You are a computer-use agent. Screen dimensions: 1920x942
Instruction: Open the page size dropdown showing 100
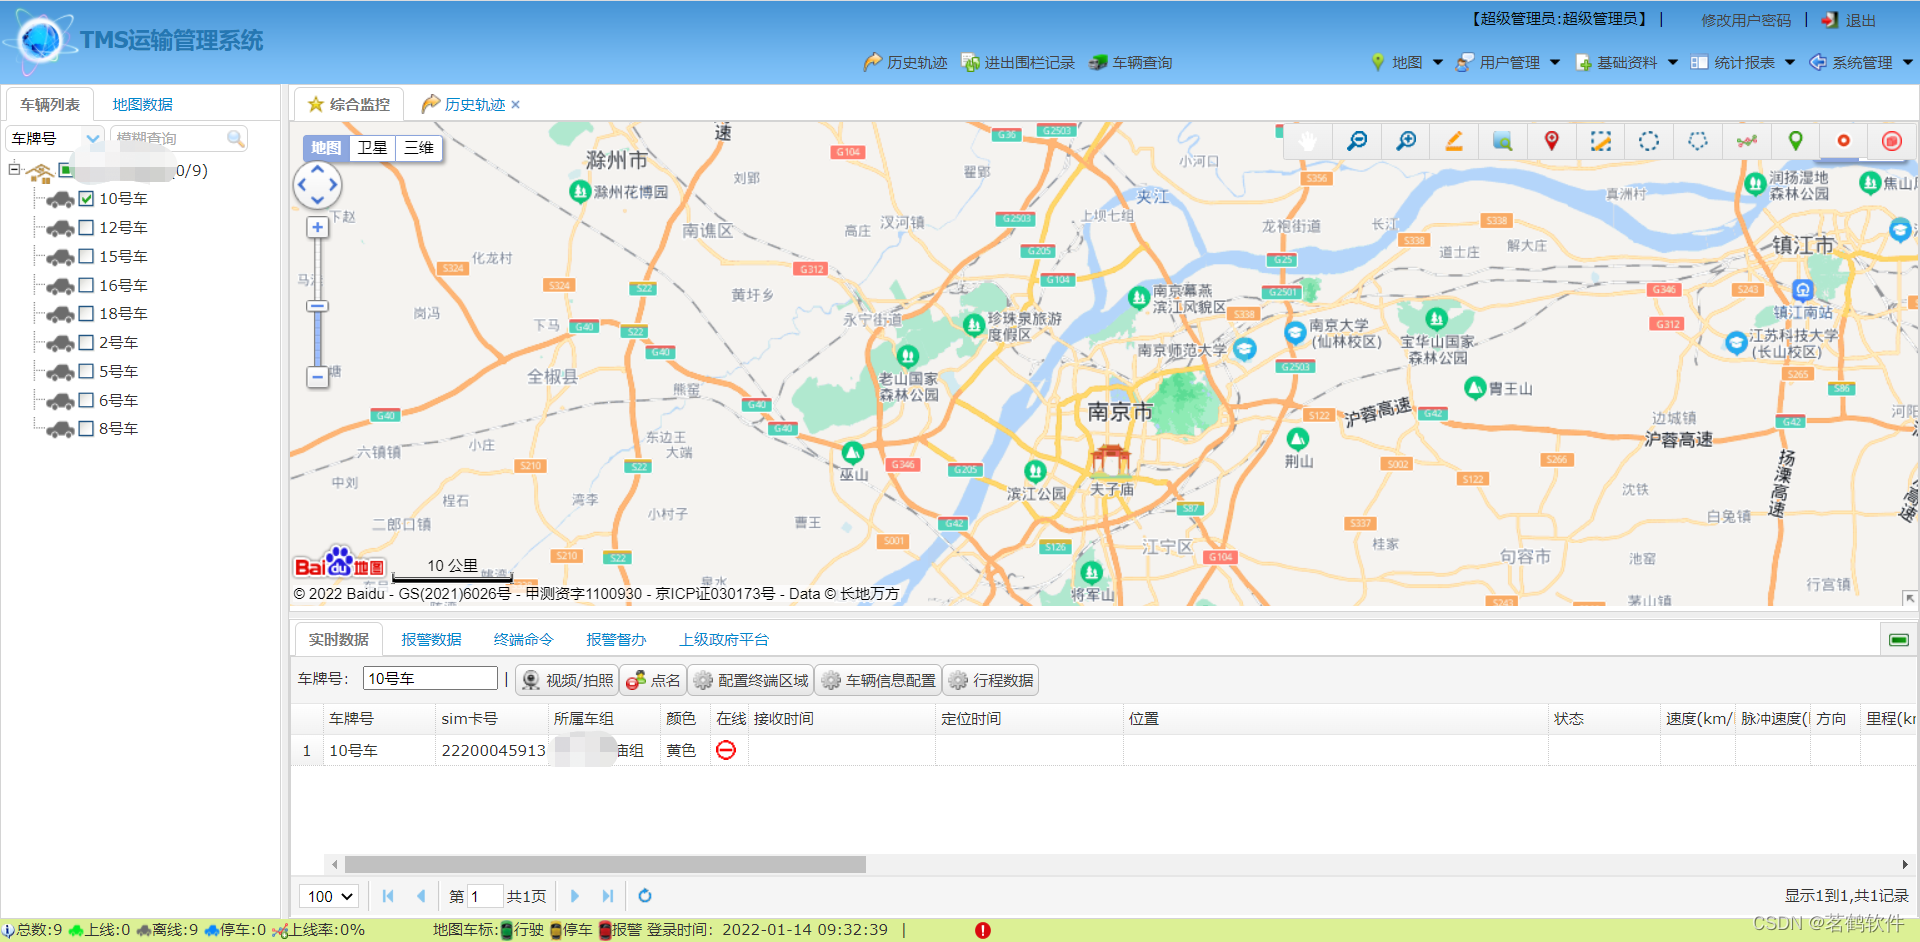[331, 897]
